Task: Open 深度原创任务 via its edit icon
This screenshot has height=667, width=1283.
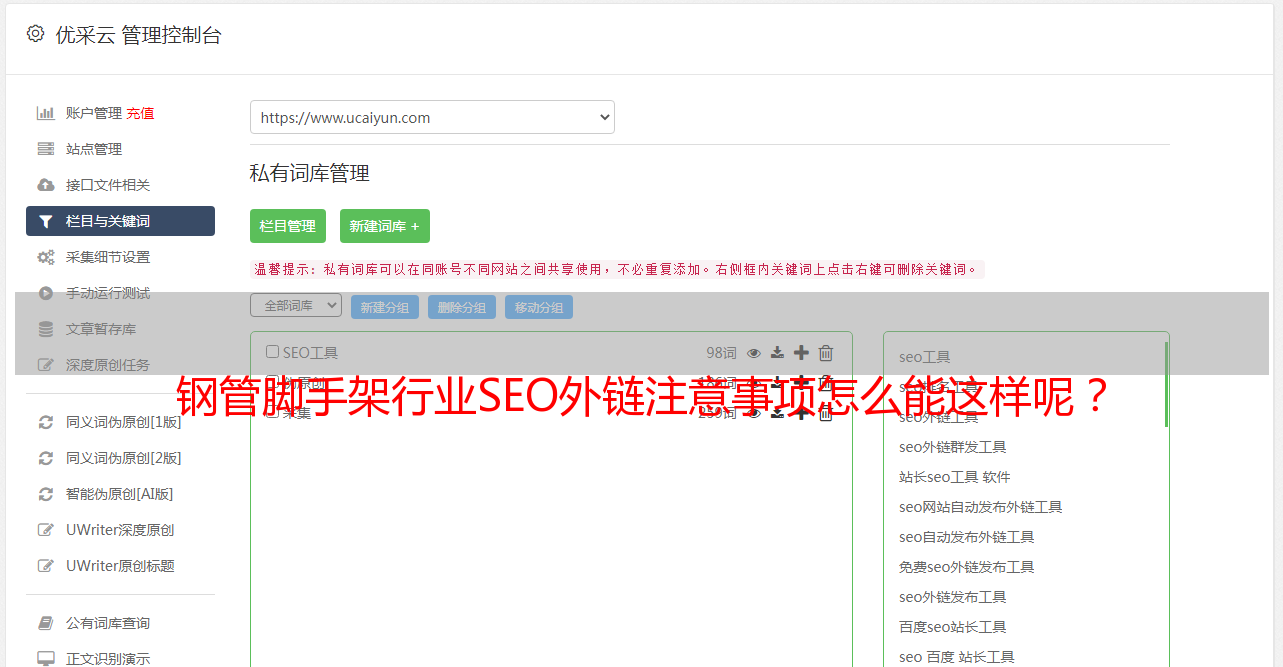Action: tap(46, 365)
